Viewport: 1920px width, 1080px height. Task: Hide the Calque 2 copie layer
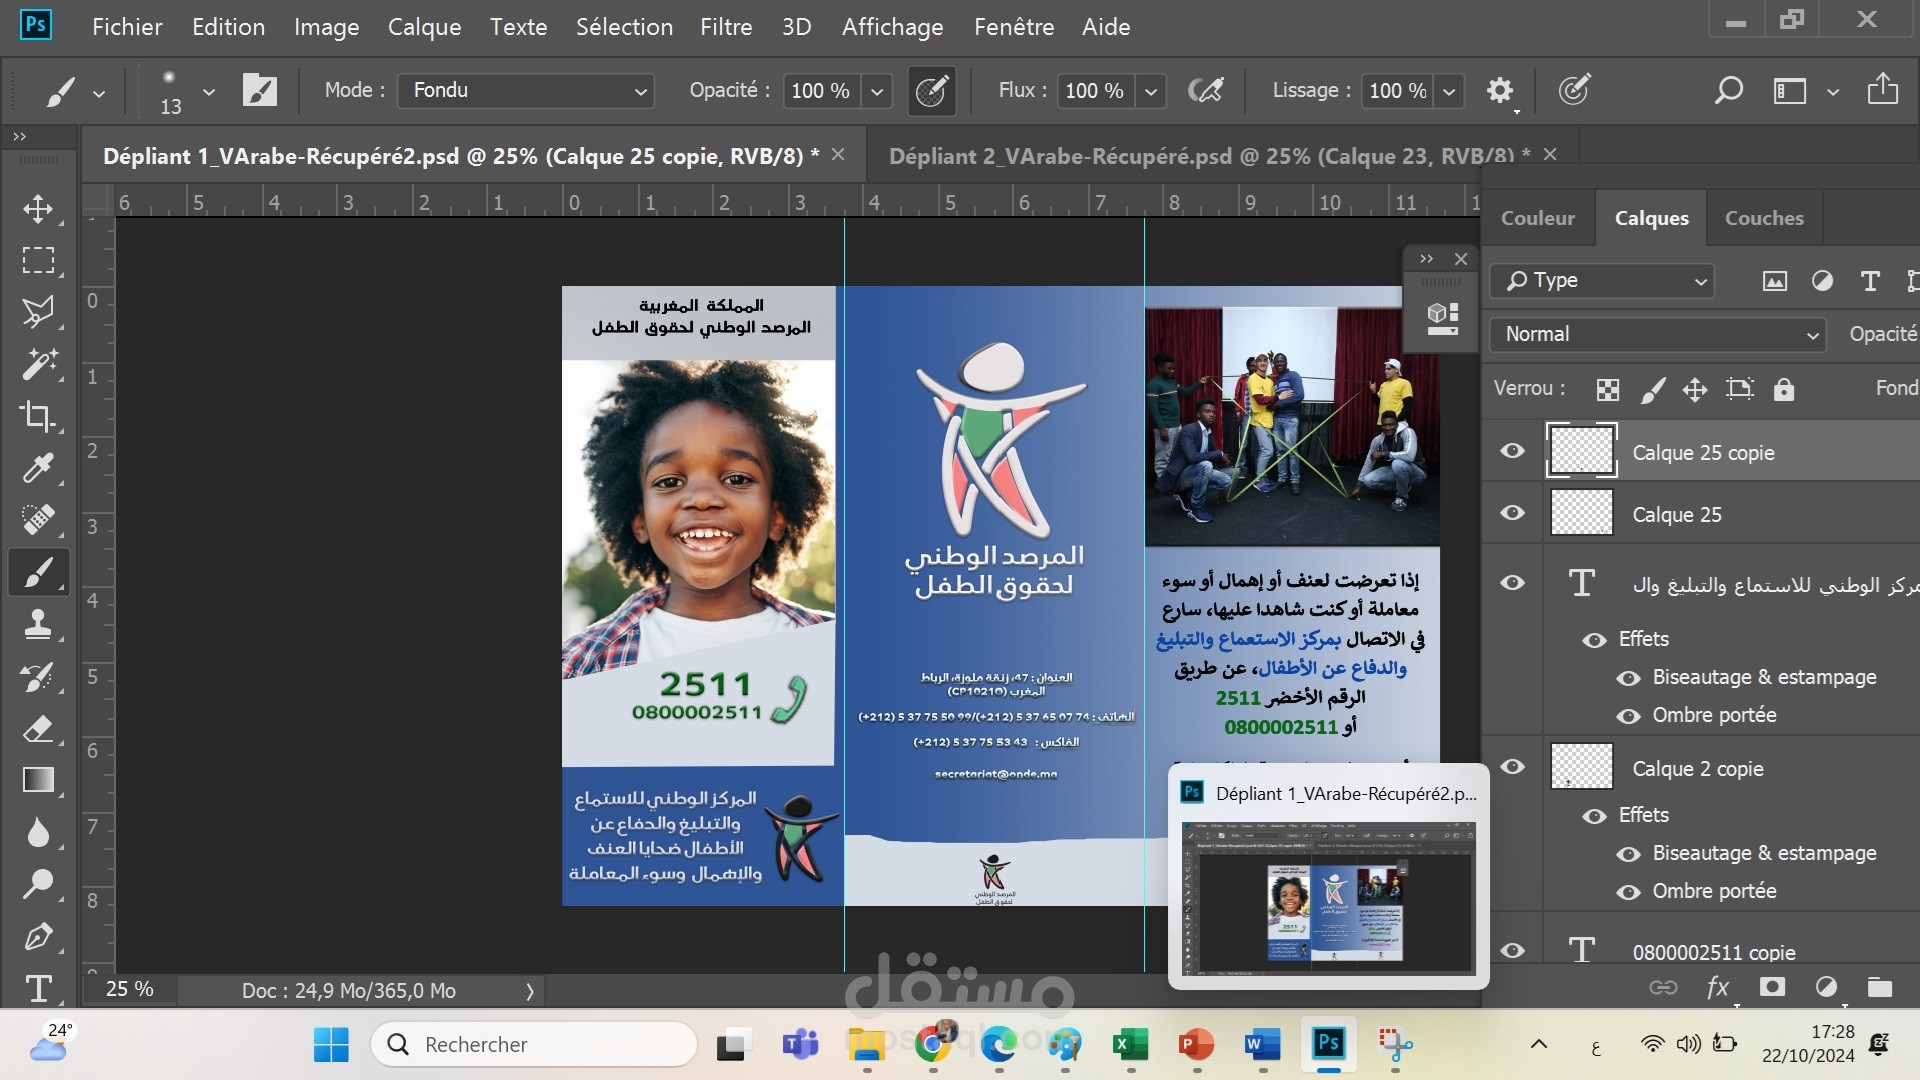1513,767
